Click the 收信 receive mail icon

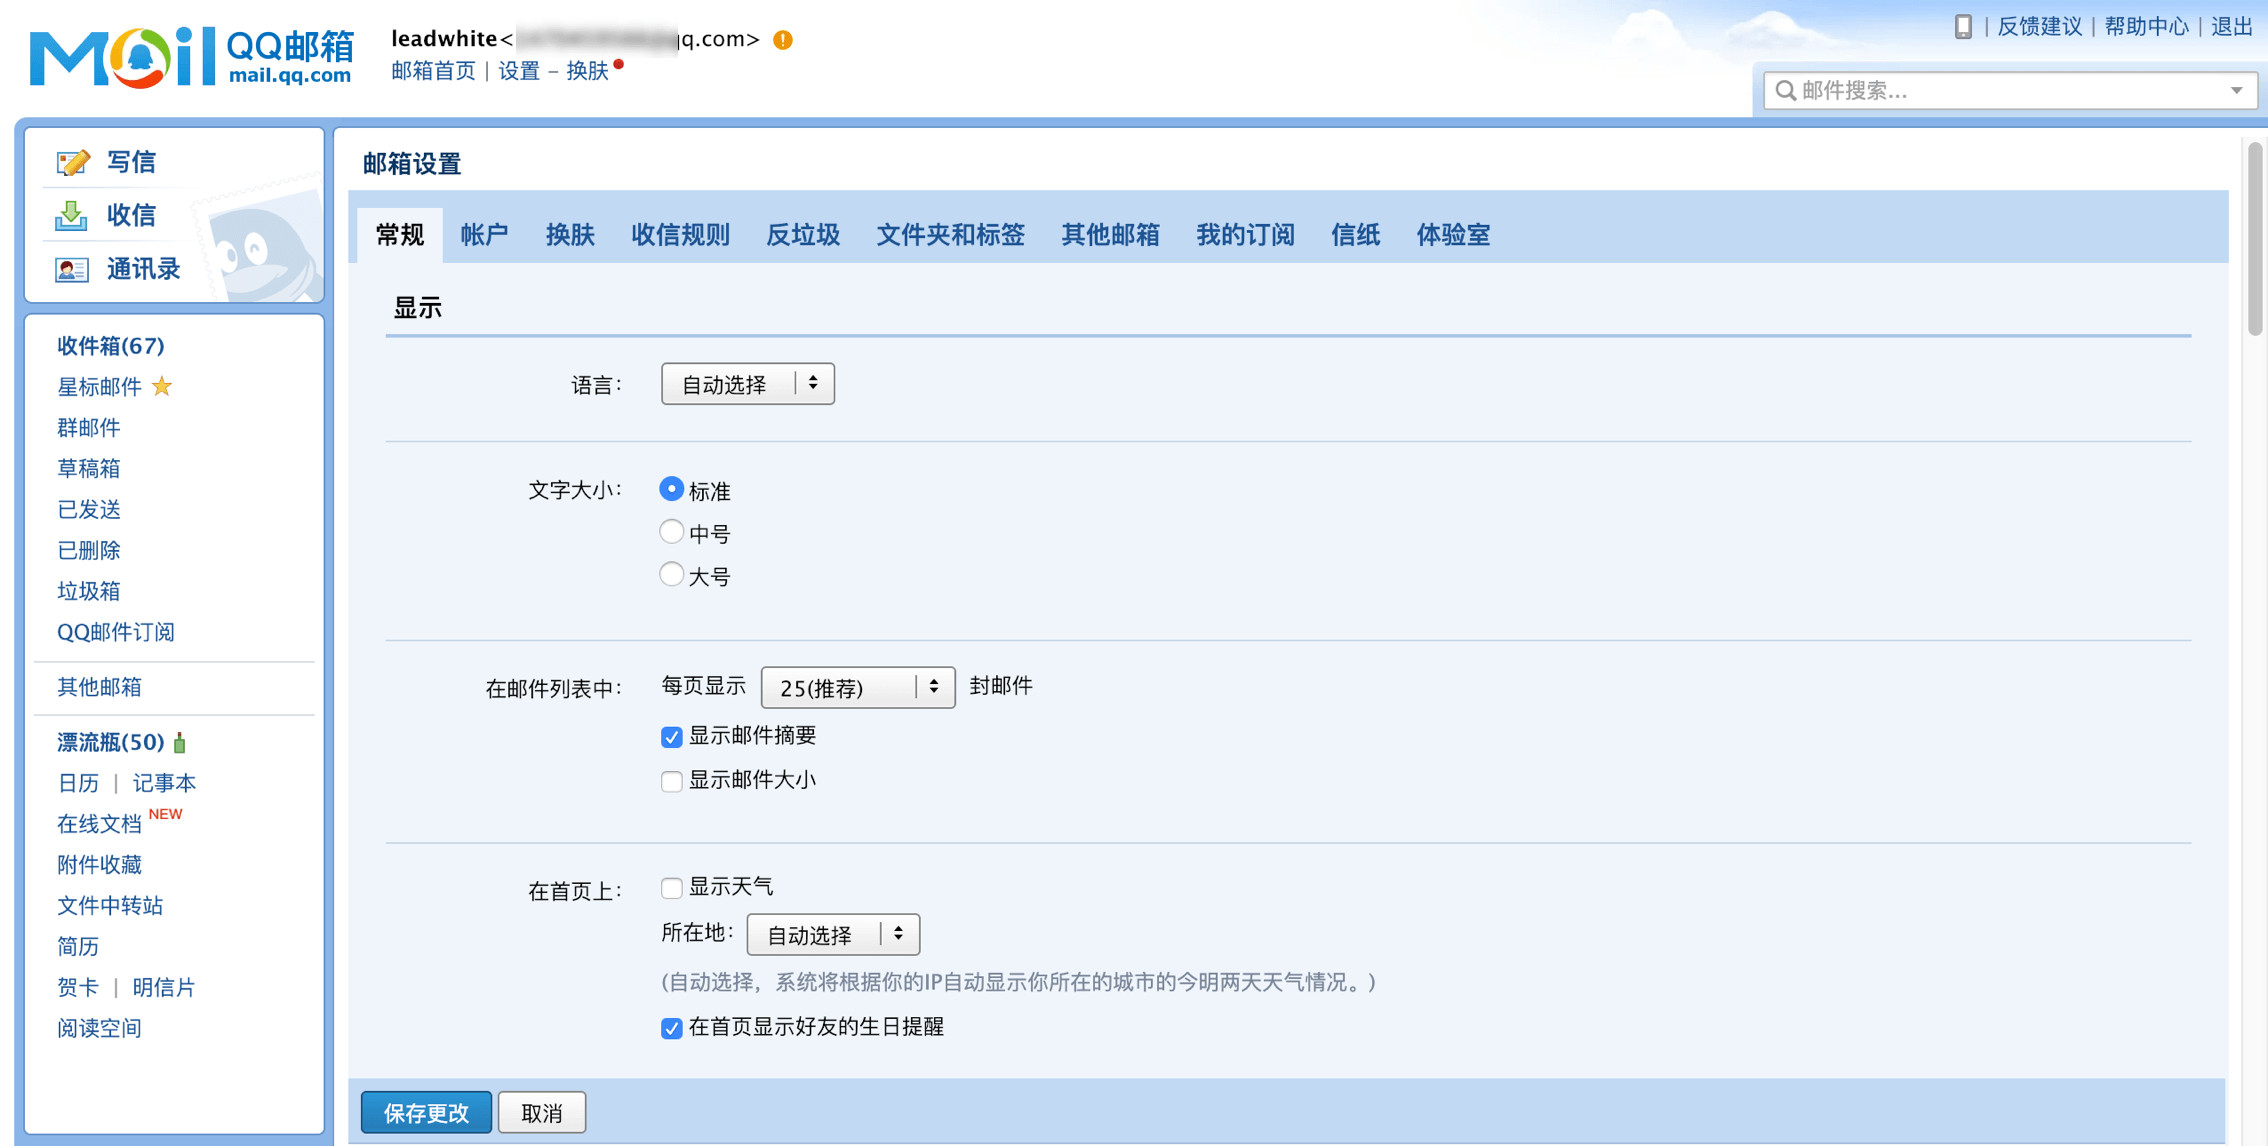pos(71,215)
